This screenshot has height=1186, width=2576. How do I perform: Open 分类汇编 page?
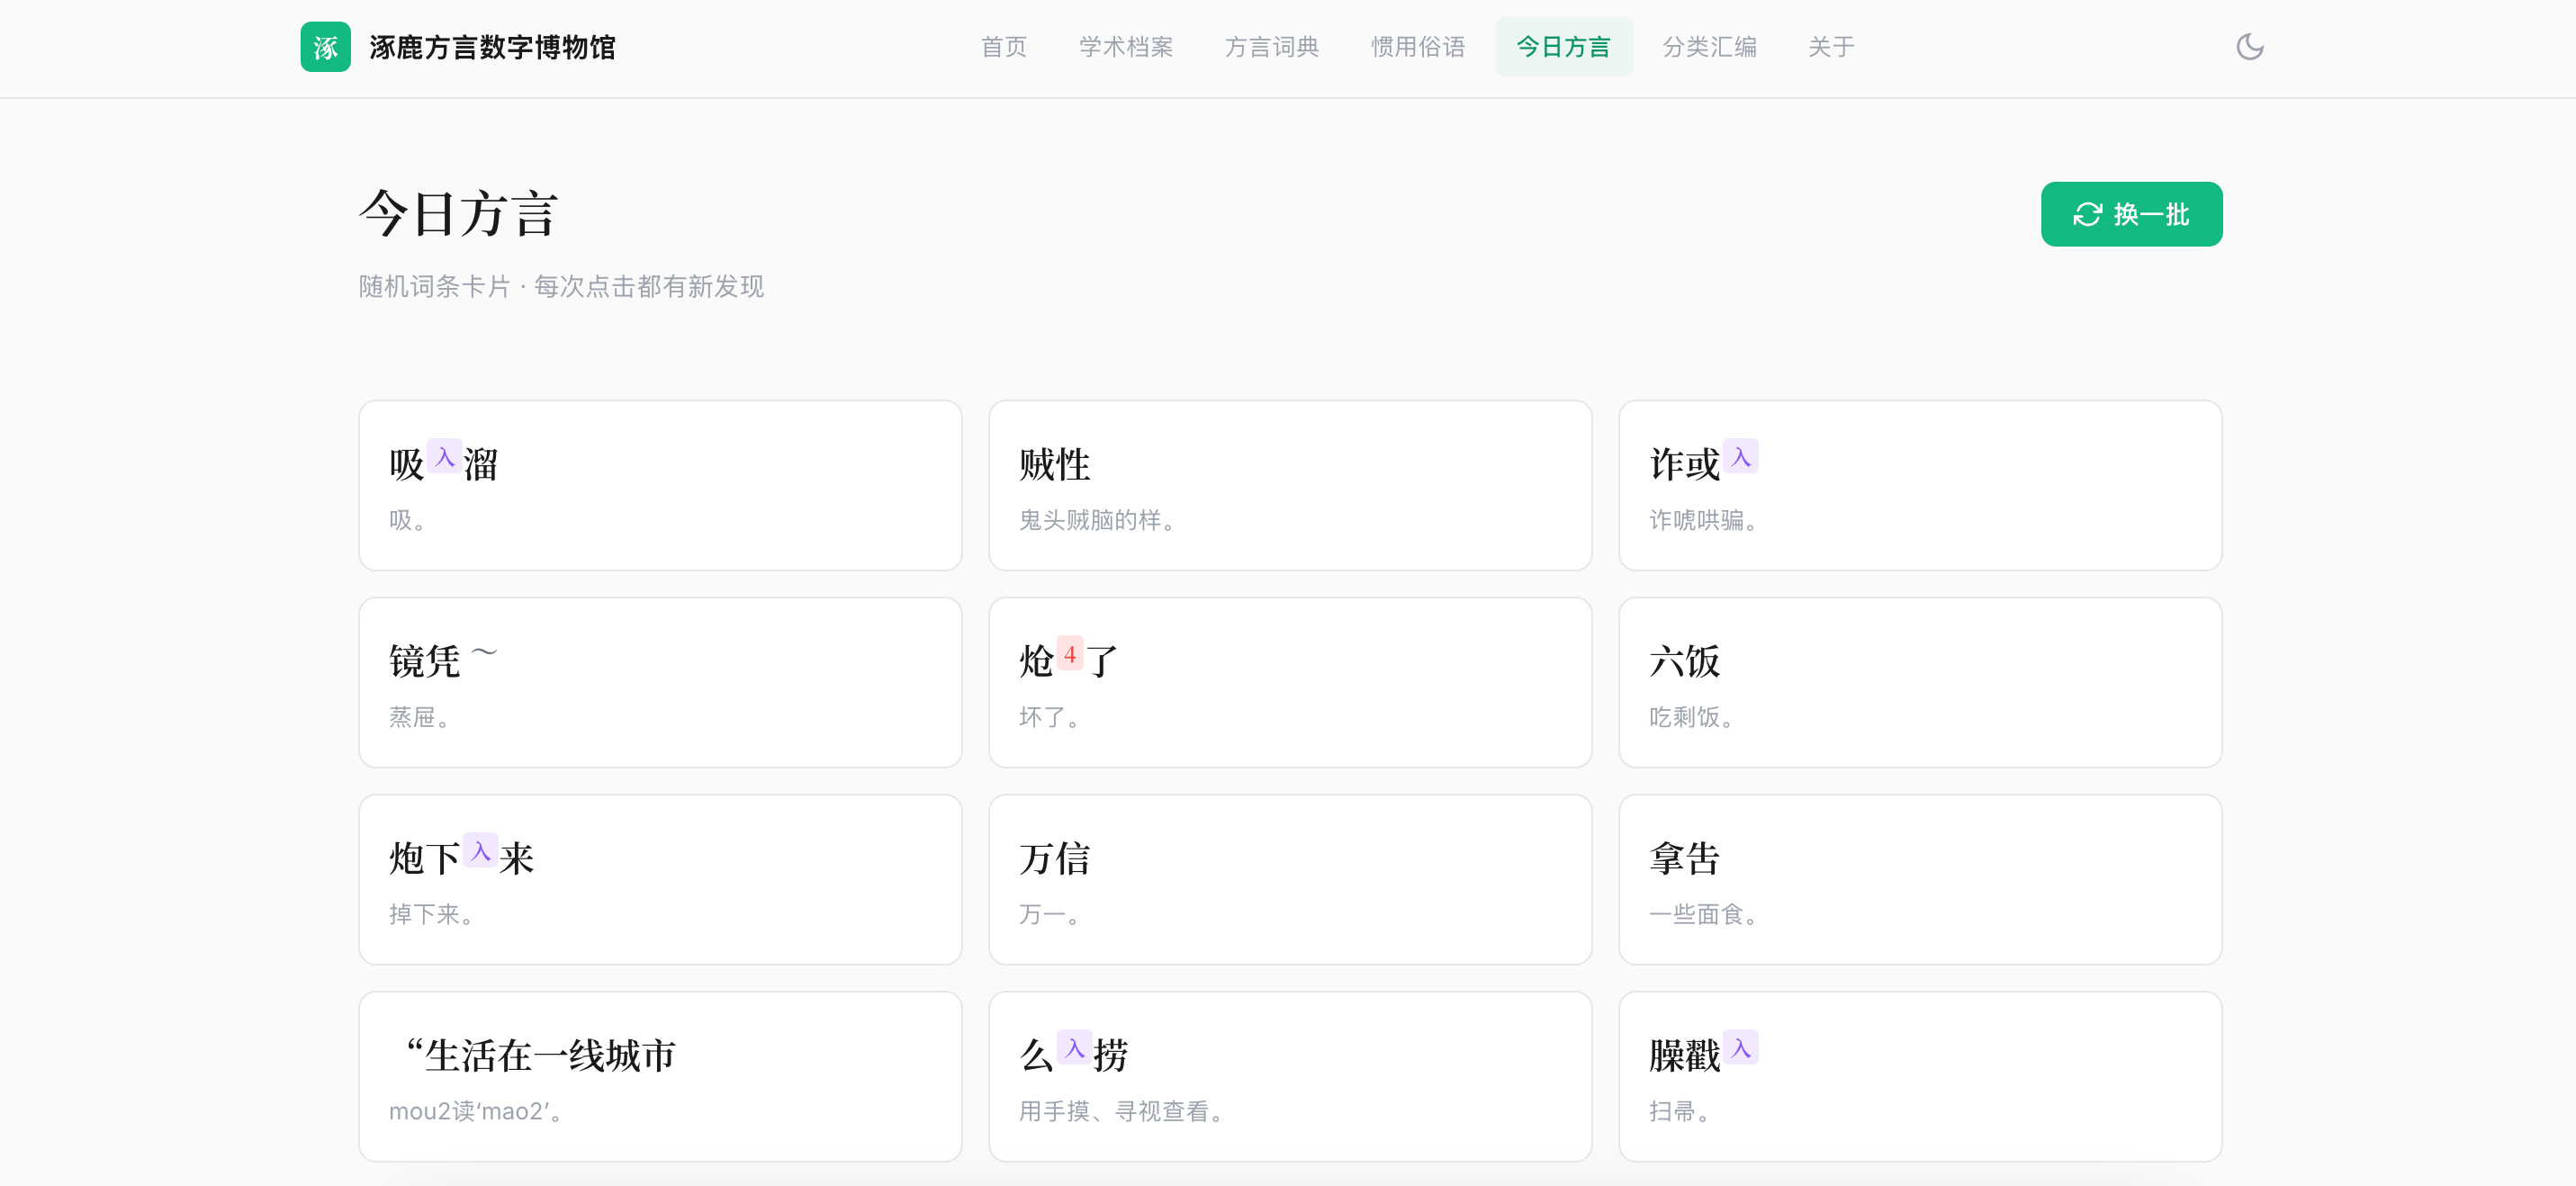click(x=1709, y=47)
